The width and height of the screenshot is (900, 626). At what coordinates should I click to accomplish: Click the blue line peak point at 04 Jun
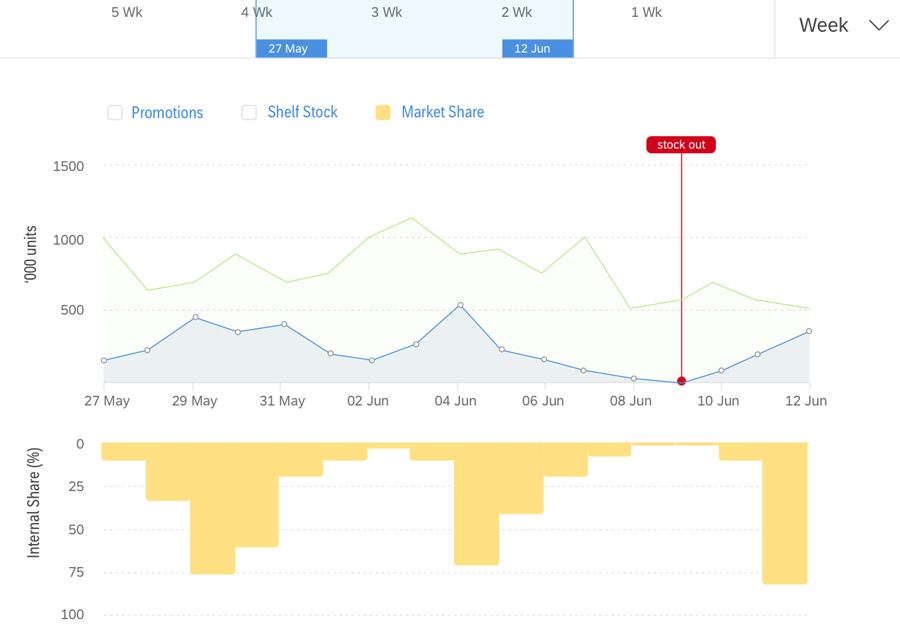pyautogui.click(x=460, y=305)
